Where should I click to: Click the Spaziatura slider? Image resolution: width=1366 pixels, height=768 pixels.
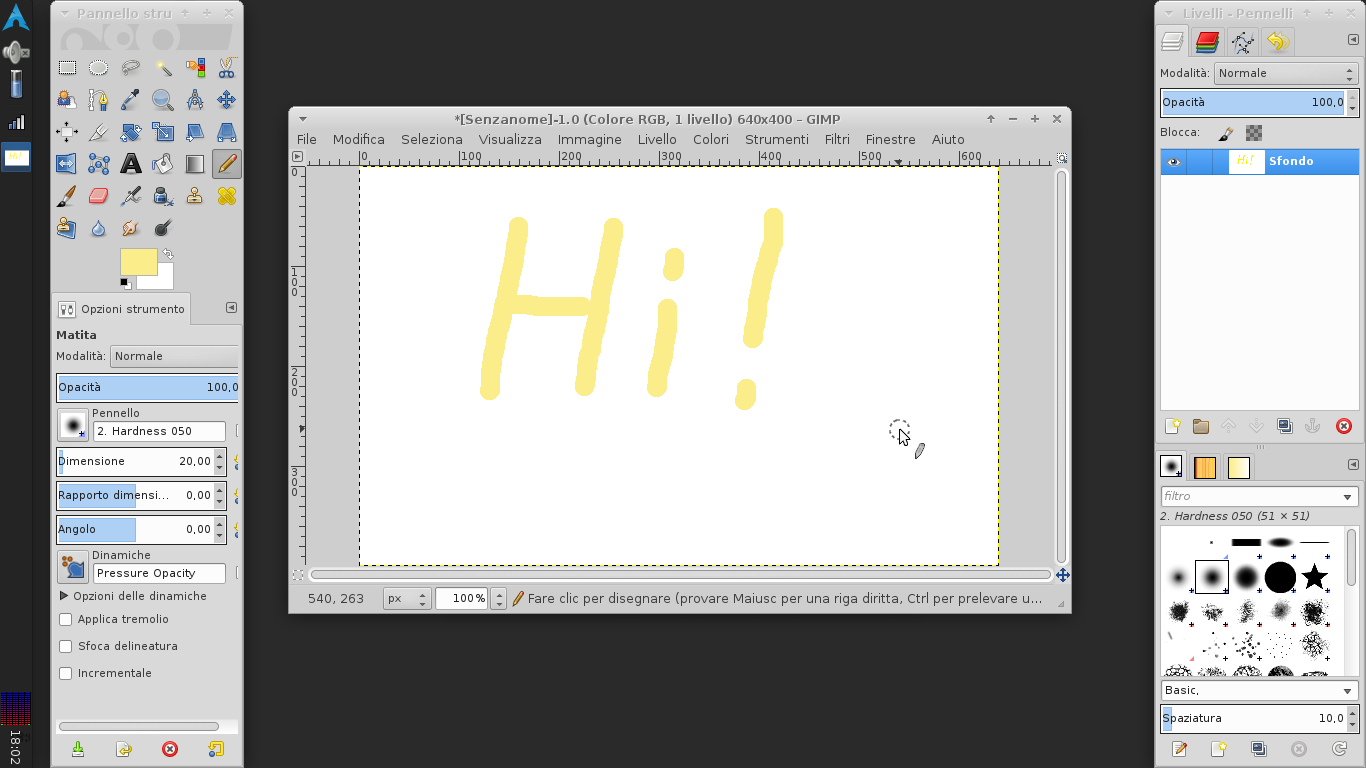click(x=1254, y=718)
